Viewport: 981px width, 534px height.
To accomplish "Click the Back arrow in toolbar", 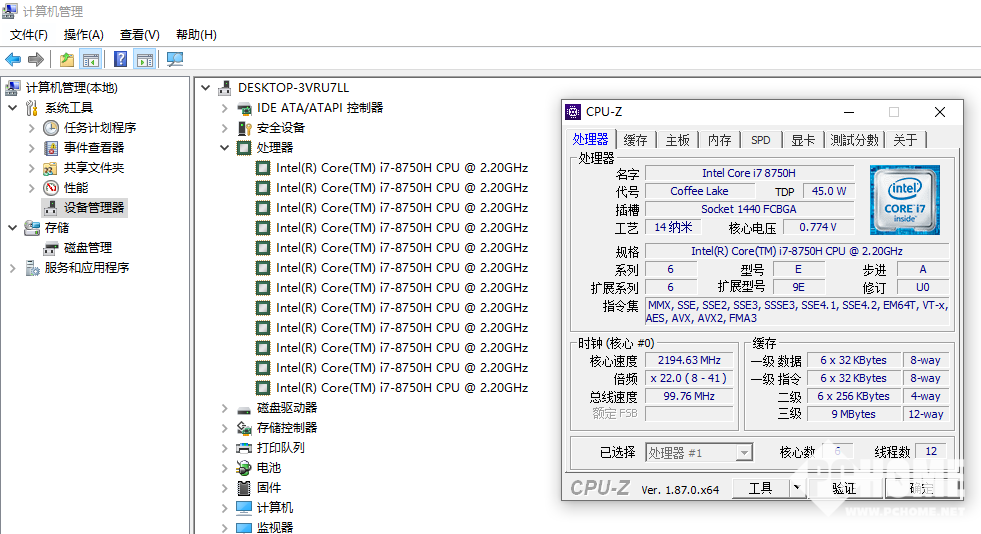I will [x=13, y=59].
